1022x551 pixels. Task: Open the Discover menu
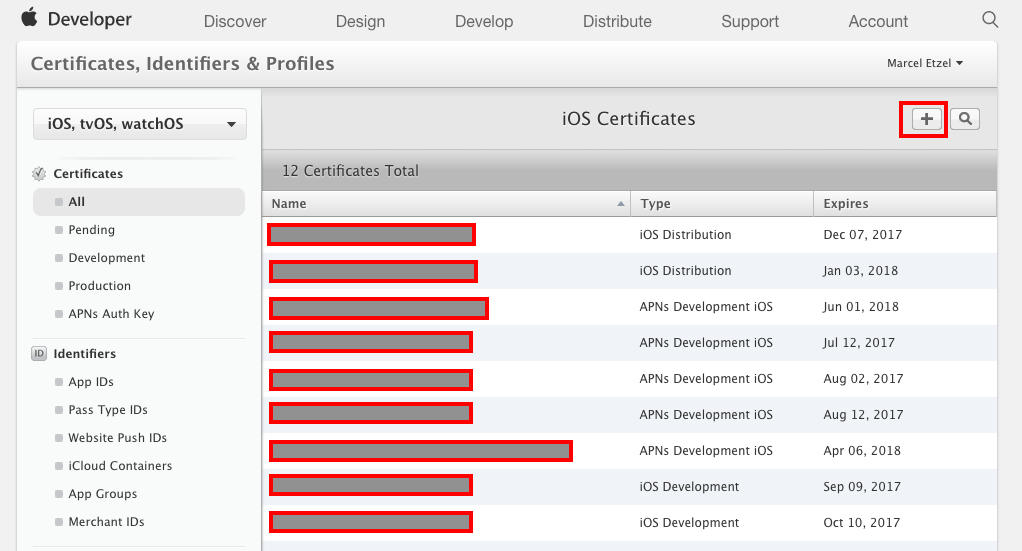tap(235, 22)
